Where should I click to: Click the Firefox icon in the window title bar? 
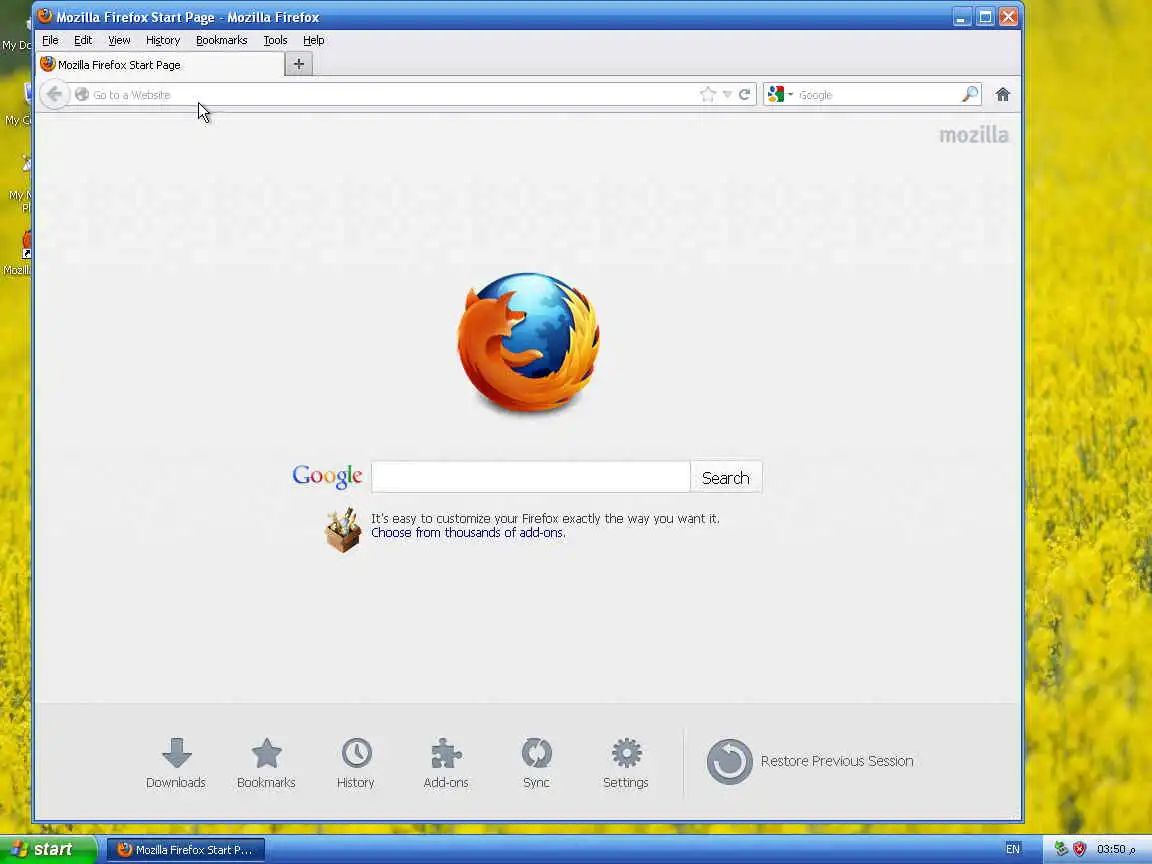tap(45, 16)
